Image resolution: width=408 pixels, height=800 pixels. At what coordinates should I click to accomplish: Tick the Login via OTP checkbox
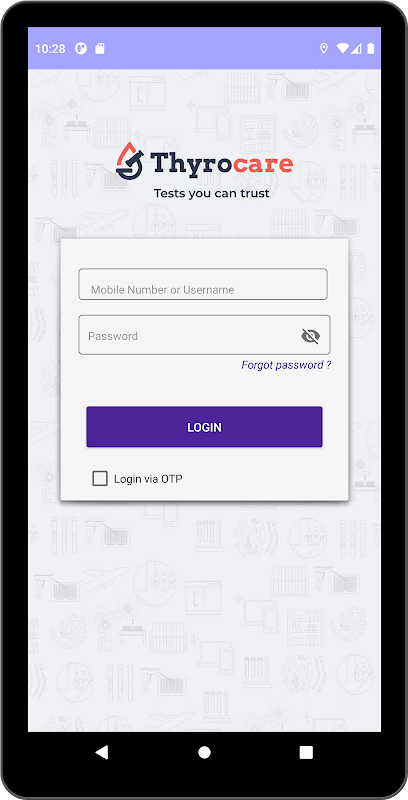tap(100, 479)
